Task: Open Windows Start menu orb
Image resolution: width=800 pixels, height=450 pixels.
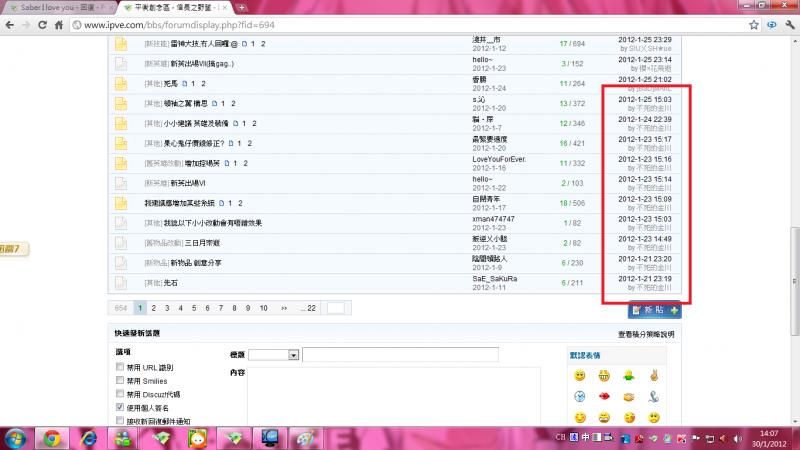Action: point(15,439)
